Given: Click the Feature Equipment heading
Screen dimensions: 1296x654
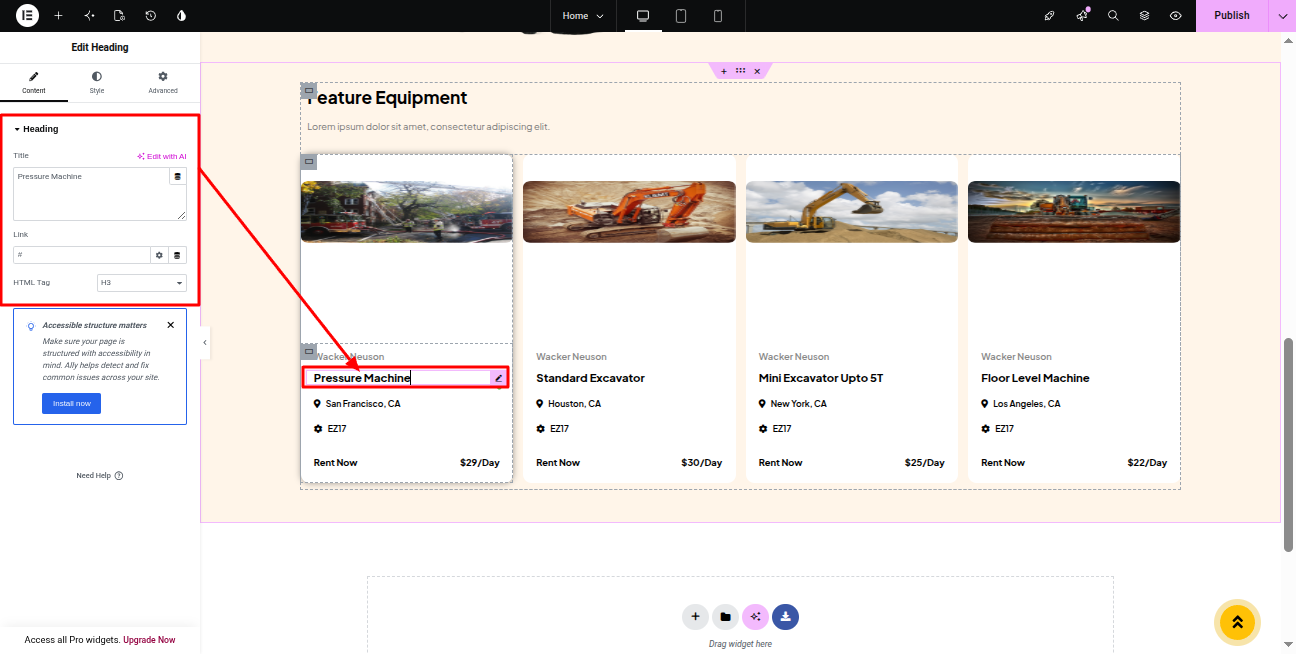Looking at the screenshot, I should coord(387,98).
